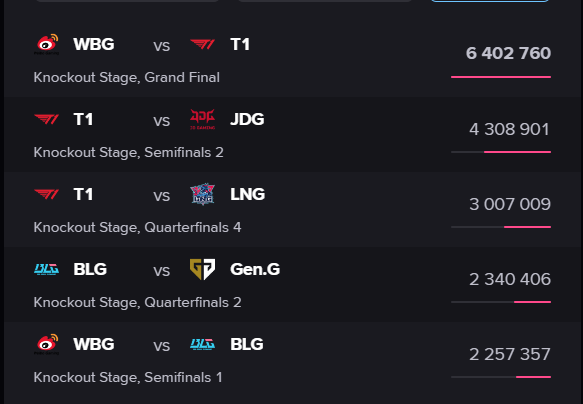583x404 pixels.
Task: Select the JDG team name
Action: [247, 119]
